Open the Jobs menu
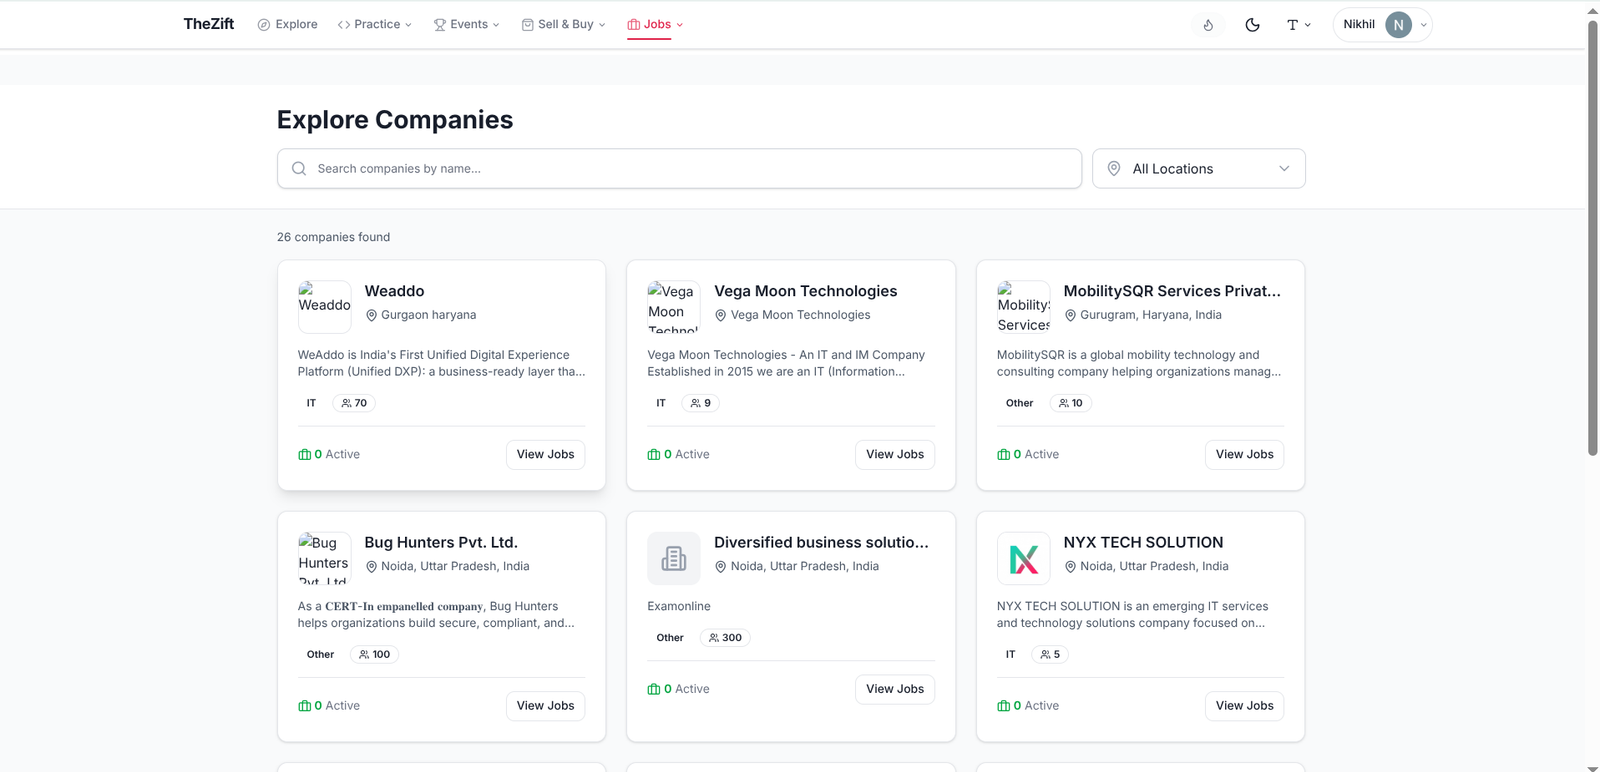This screenshot has width=1600, height=772. (x=655, y=24)
